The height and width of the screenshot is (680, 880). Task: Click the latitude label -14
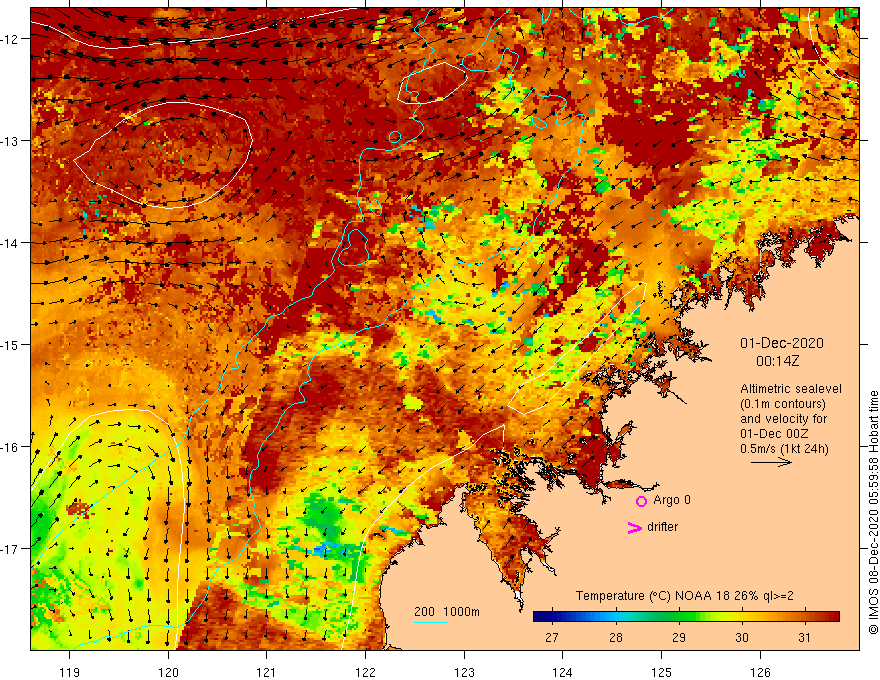coord(9,243)
